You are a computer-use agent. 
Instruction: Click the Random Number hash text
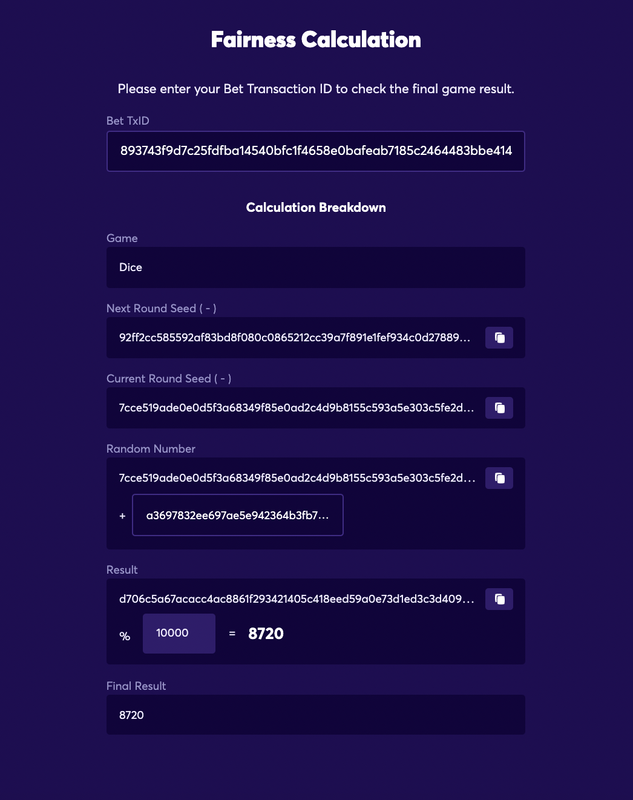pyautogui.click(x=297, y=478)
